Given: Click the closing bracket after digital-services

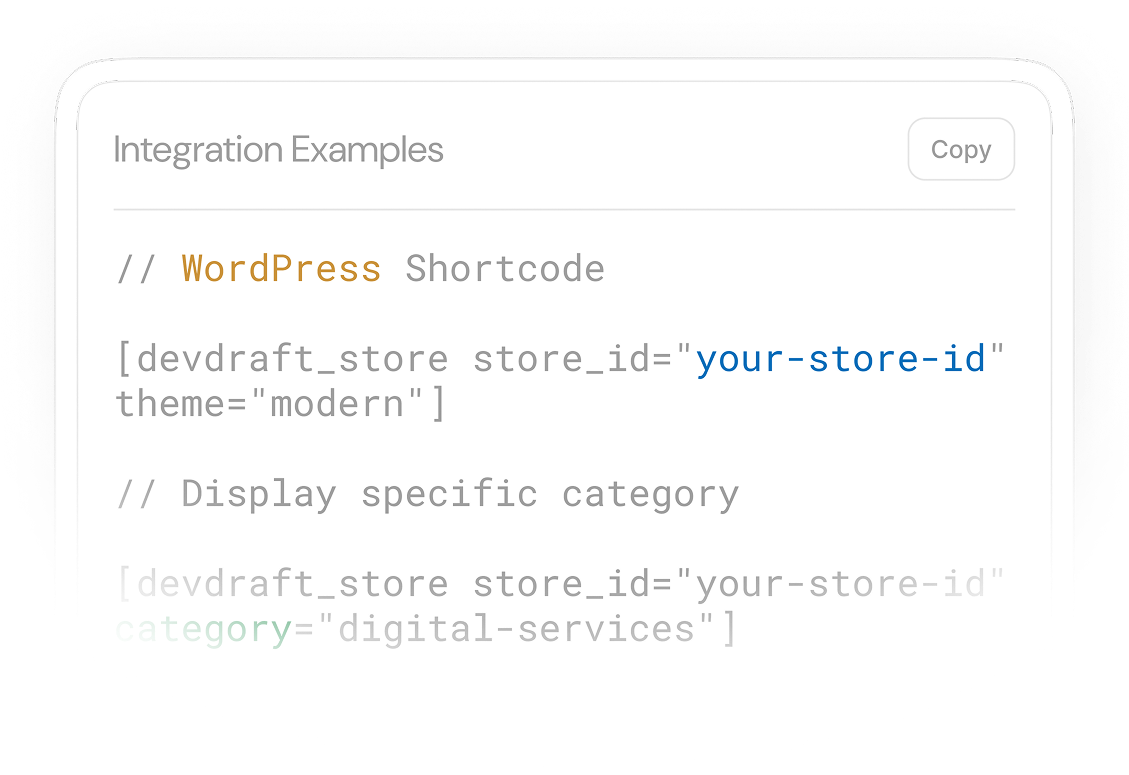Looking at the screenshot, I should tap(728, 628).
